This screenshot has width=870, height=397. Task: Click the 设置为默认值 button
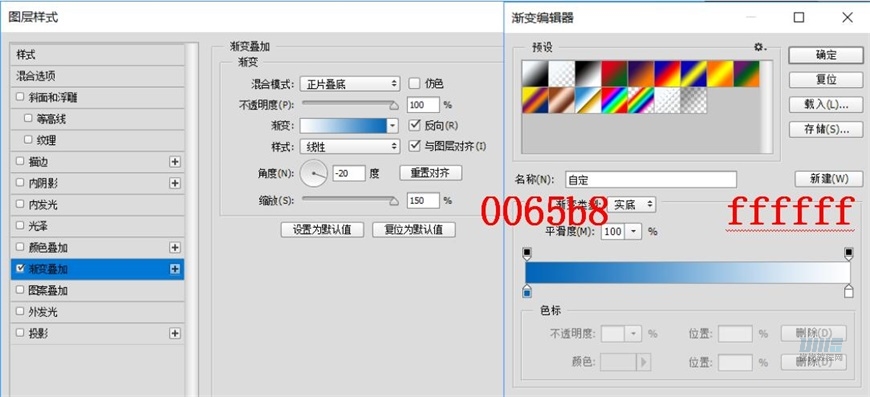(x=322, y=230)
